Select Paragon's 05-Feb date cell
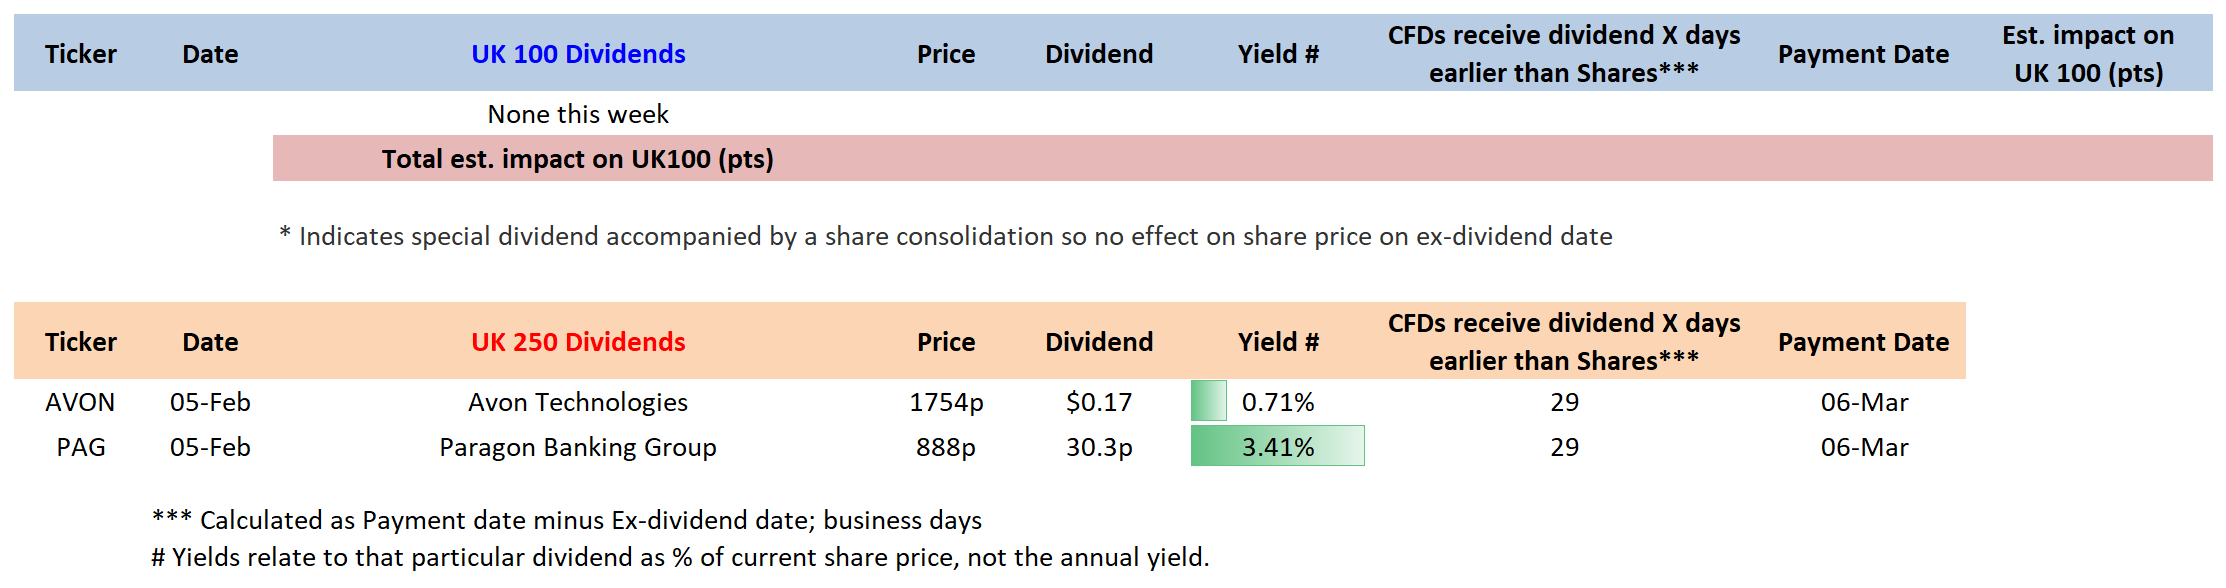 pyautogui.click(x=210, y=447)
